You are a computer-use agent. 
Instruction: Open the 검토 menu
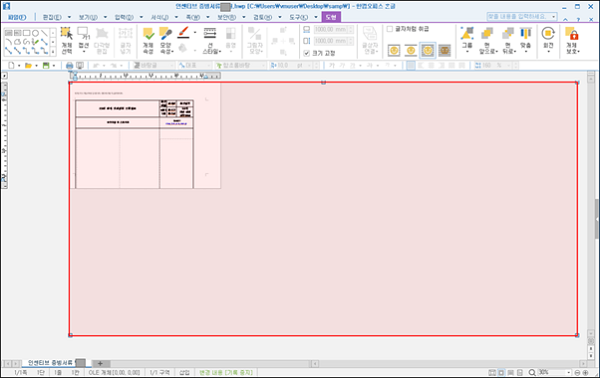tap(262, 17)
